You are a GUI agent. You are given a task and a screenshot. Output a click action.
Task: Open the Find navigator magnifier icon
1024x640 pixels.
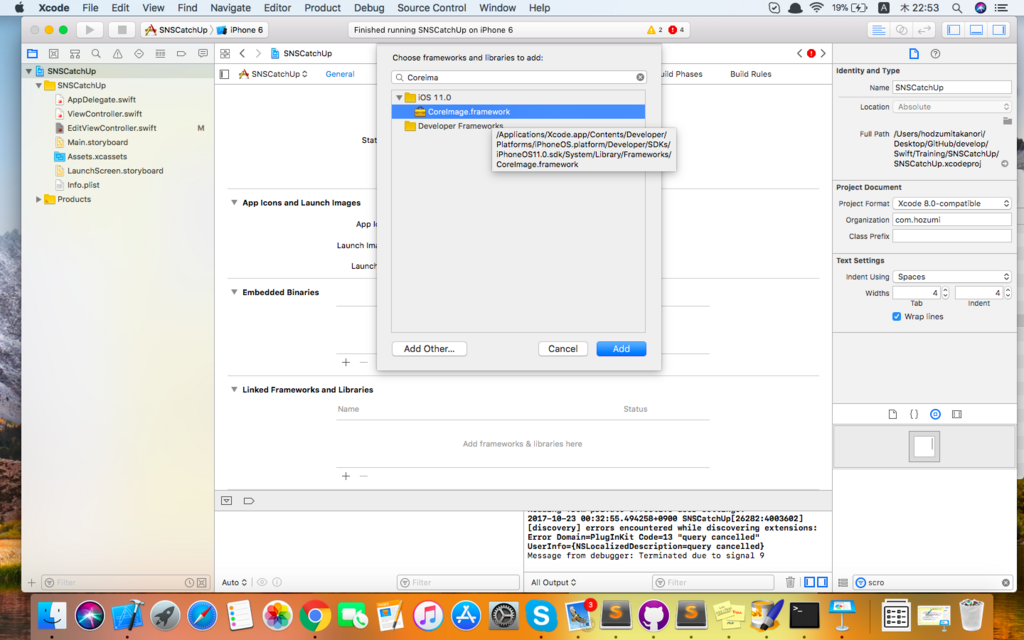[x=96, y=54]
